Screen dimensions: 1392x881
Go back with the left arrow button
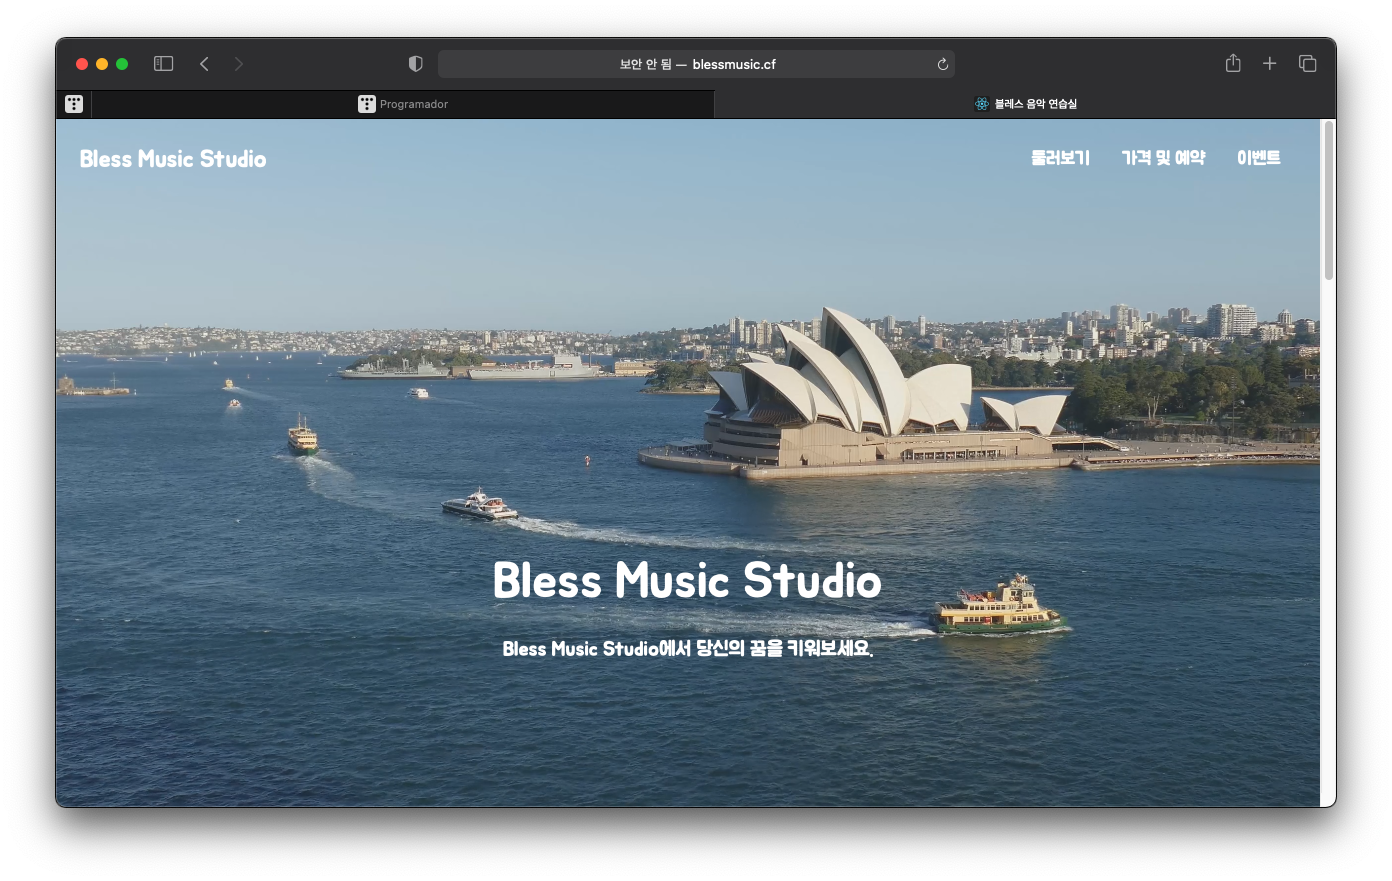204,64
